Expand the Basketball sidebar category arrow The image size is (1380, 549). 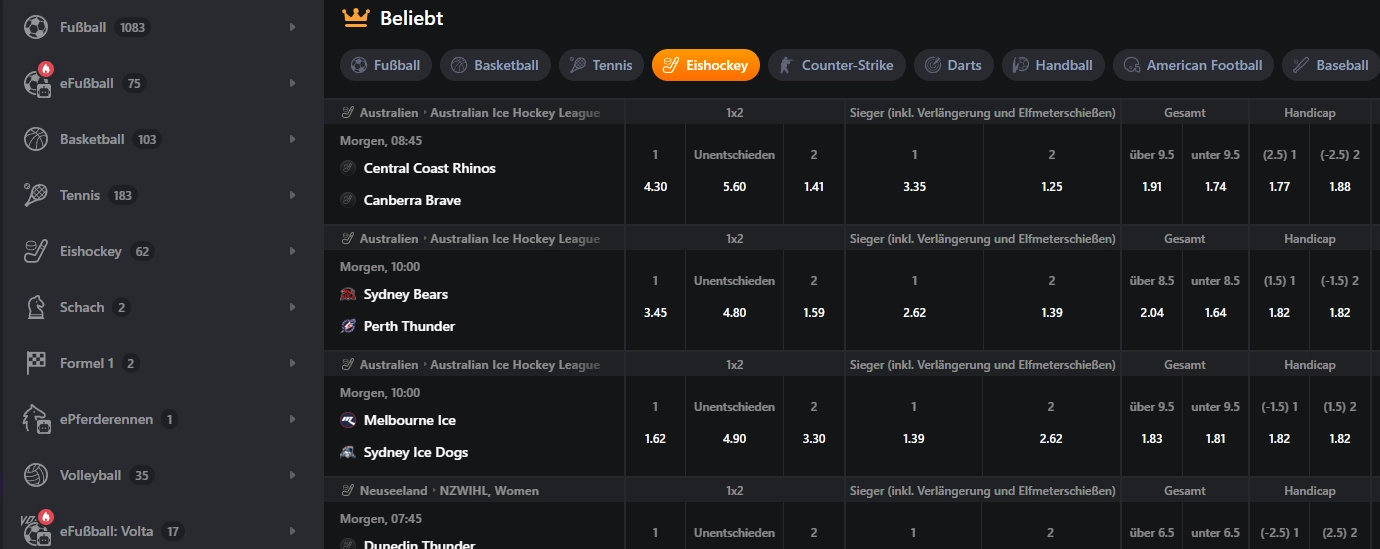click(292, 139)
